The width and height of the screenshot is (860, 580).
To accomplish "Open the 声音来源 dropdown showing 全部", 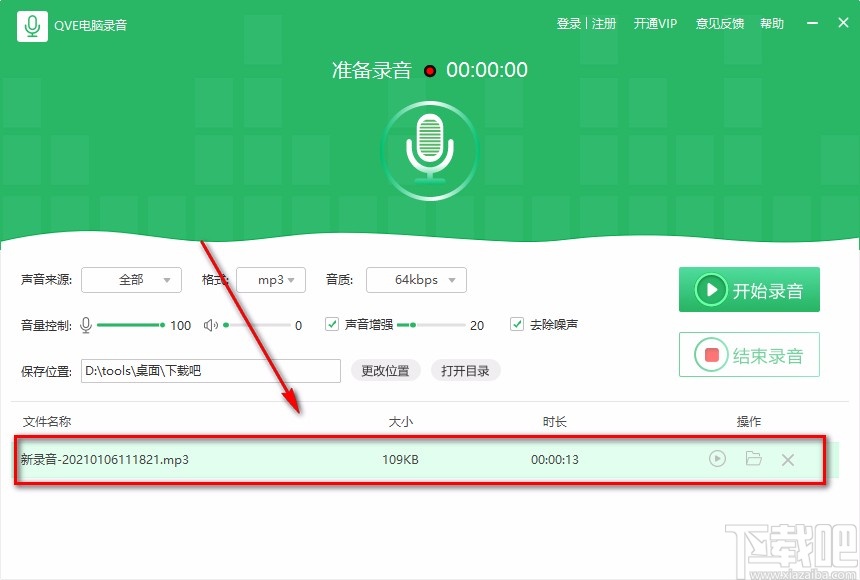I will coord(131,280).
